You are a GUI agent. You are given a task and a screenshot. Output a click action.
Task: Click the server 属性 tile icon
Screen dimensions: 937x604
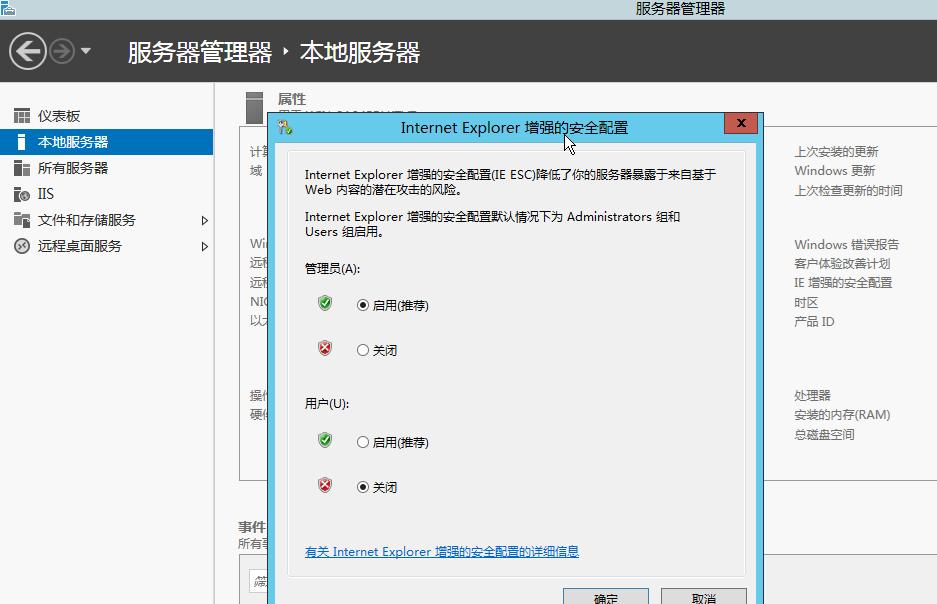click(255, 108)
